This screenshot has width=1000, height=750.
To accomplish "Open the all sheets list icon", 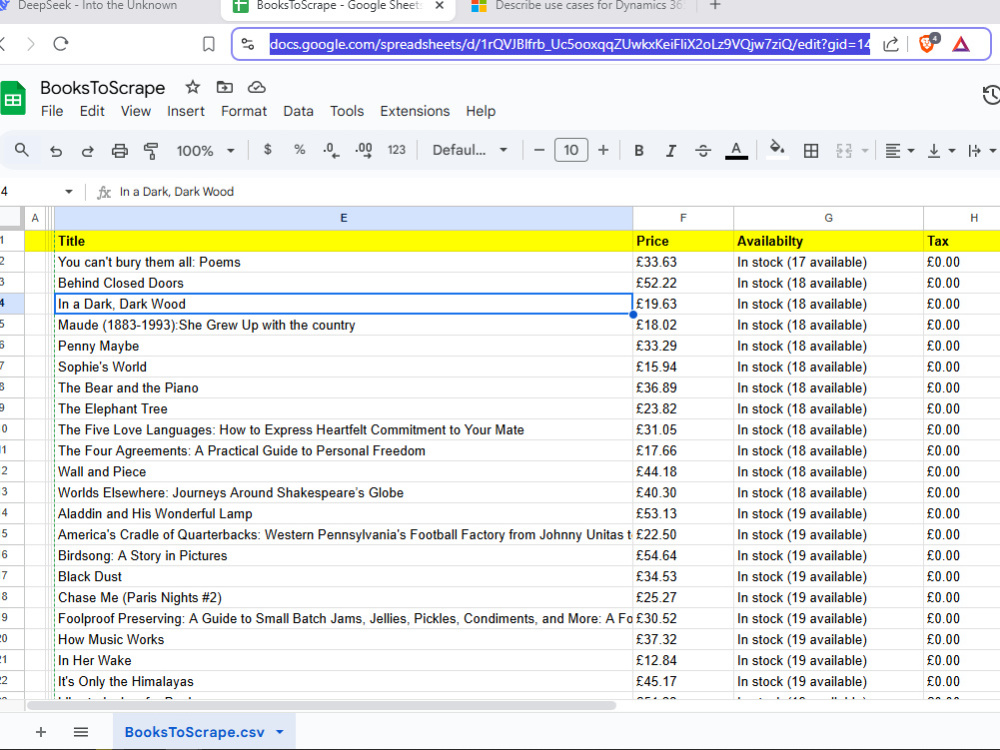I will 80,732.
